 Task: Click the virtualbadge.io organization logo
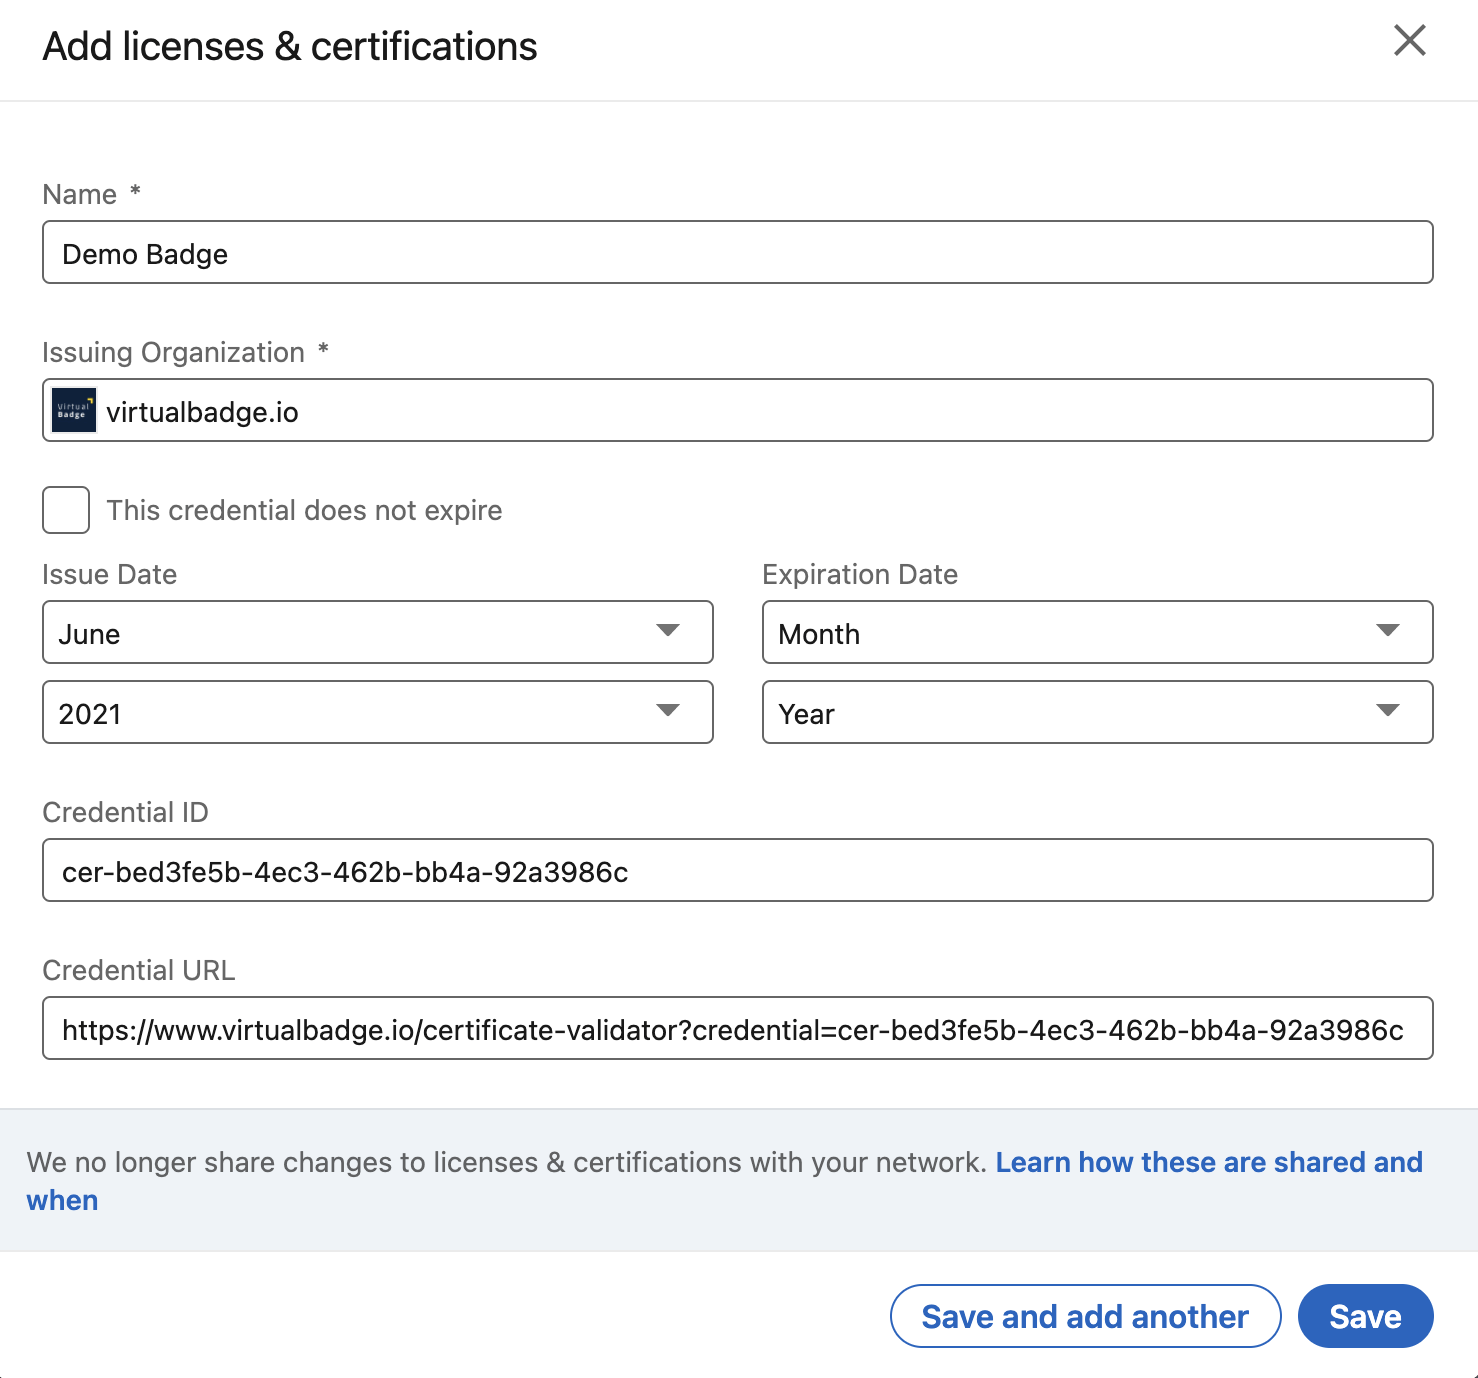pyautogui.click(x=72, y=409)
